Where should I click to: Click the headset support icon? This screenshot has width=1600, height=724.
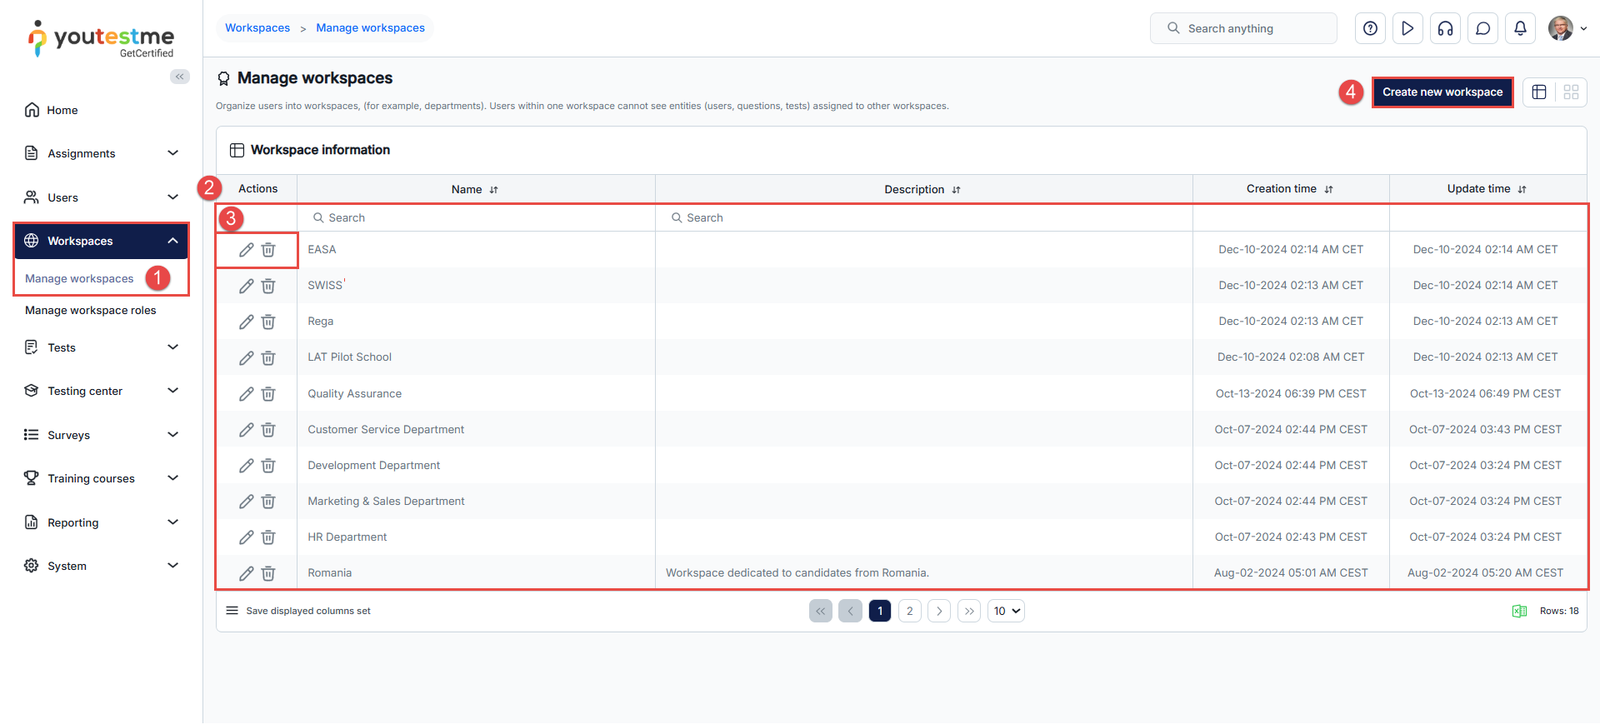click(x=1445, y=29)
